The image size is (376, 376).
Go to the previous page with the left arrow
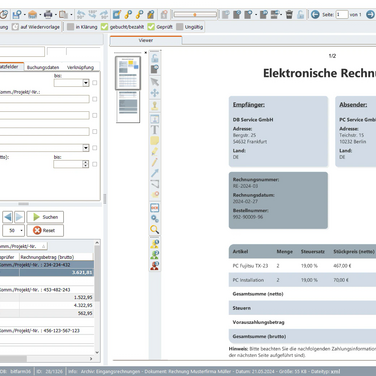pyautogui.click(x=315, y=14)
